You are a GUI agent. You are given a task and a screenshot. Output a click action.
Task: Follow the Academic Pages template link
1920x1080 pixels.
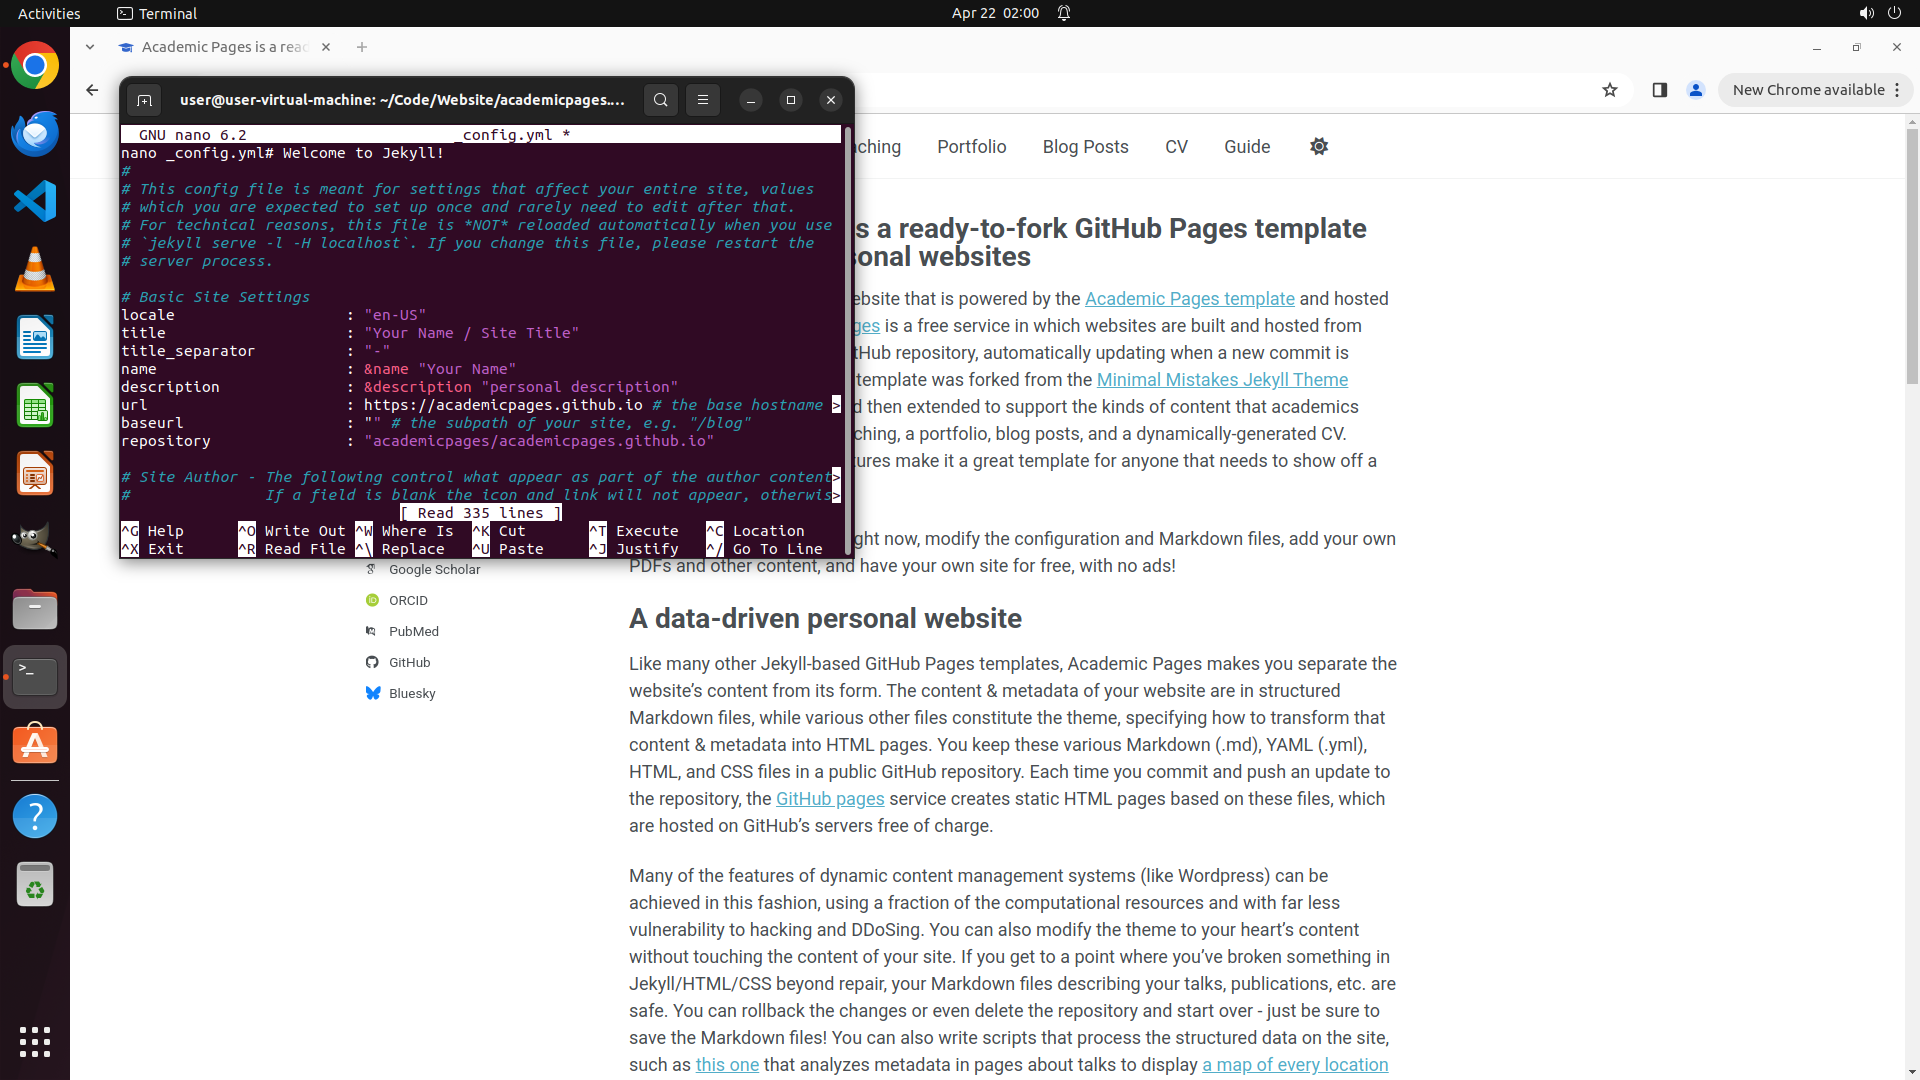point(1189,299)
